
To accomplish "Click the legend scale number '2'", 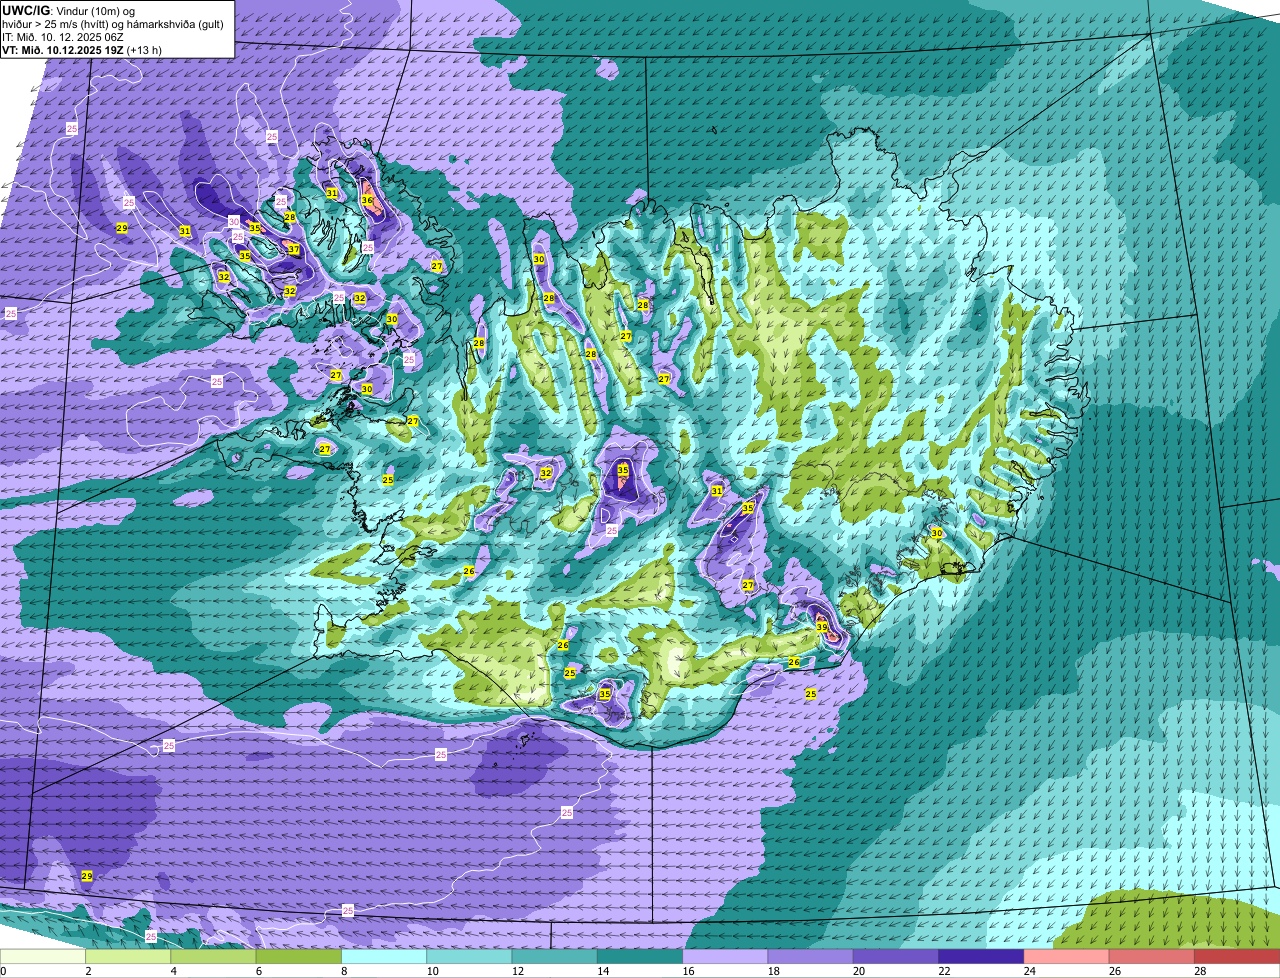I will [x=89, y=971].
